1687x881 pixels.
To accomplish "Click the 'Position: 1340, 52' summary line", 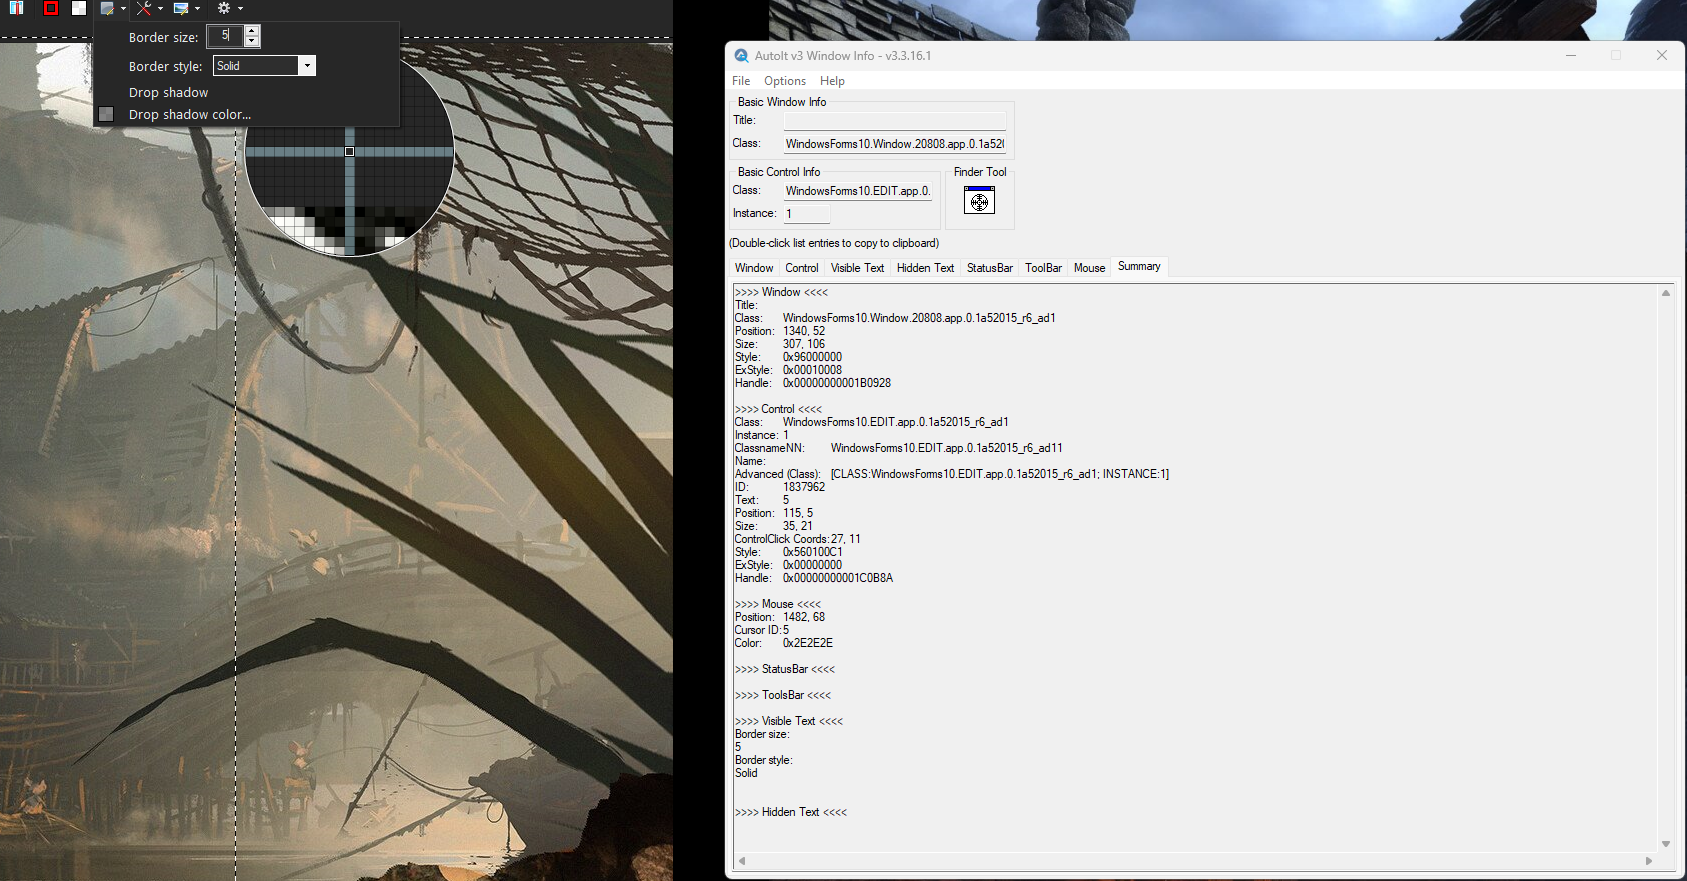I will tap(780, 331).
